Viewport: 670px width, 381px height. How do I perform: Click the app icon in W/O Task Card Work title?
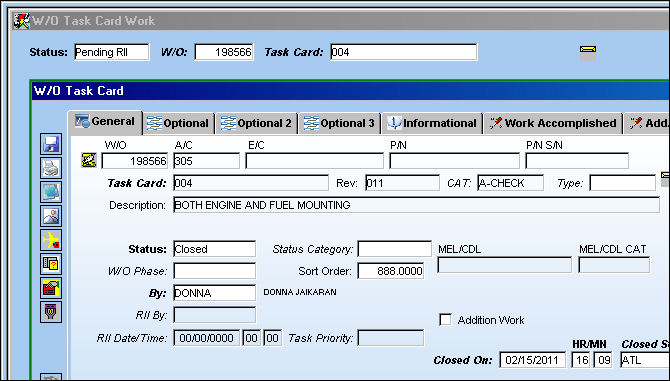coord(21,21)
